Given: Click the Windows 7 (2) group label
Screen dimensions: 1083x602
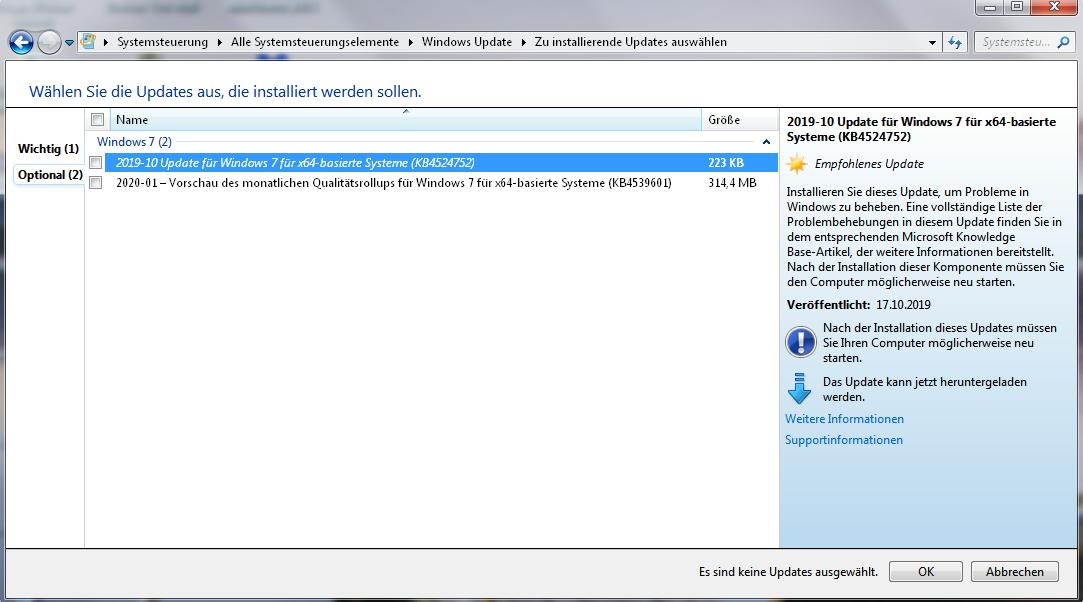Looking at the screenshot, I should point(134,142).
